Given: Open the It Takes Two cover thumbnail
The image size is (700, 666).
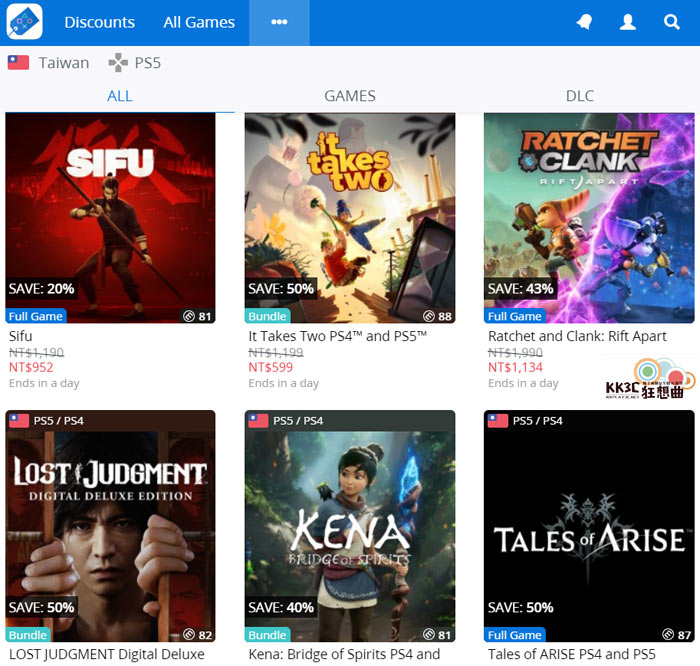Looking at the screenshot, I should (x=350, y=218).
